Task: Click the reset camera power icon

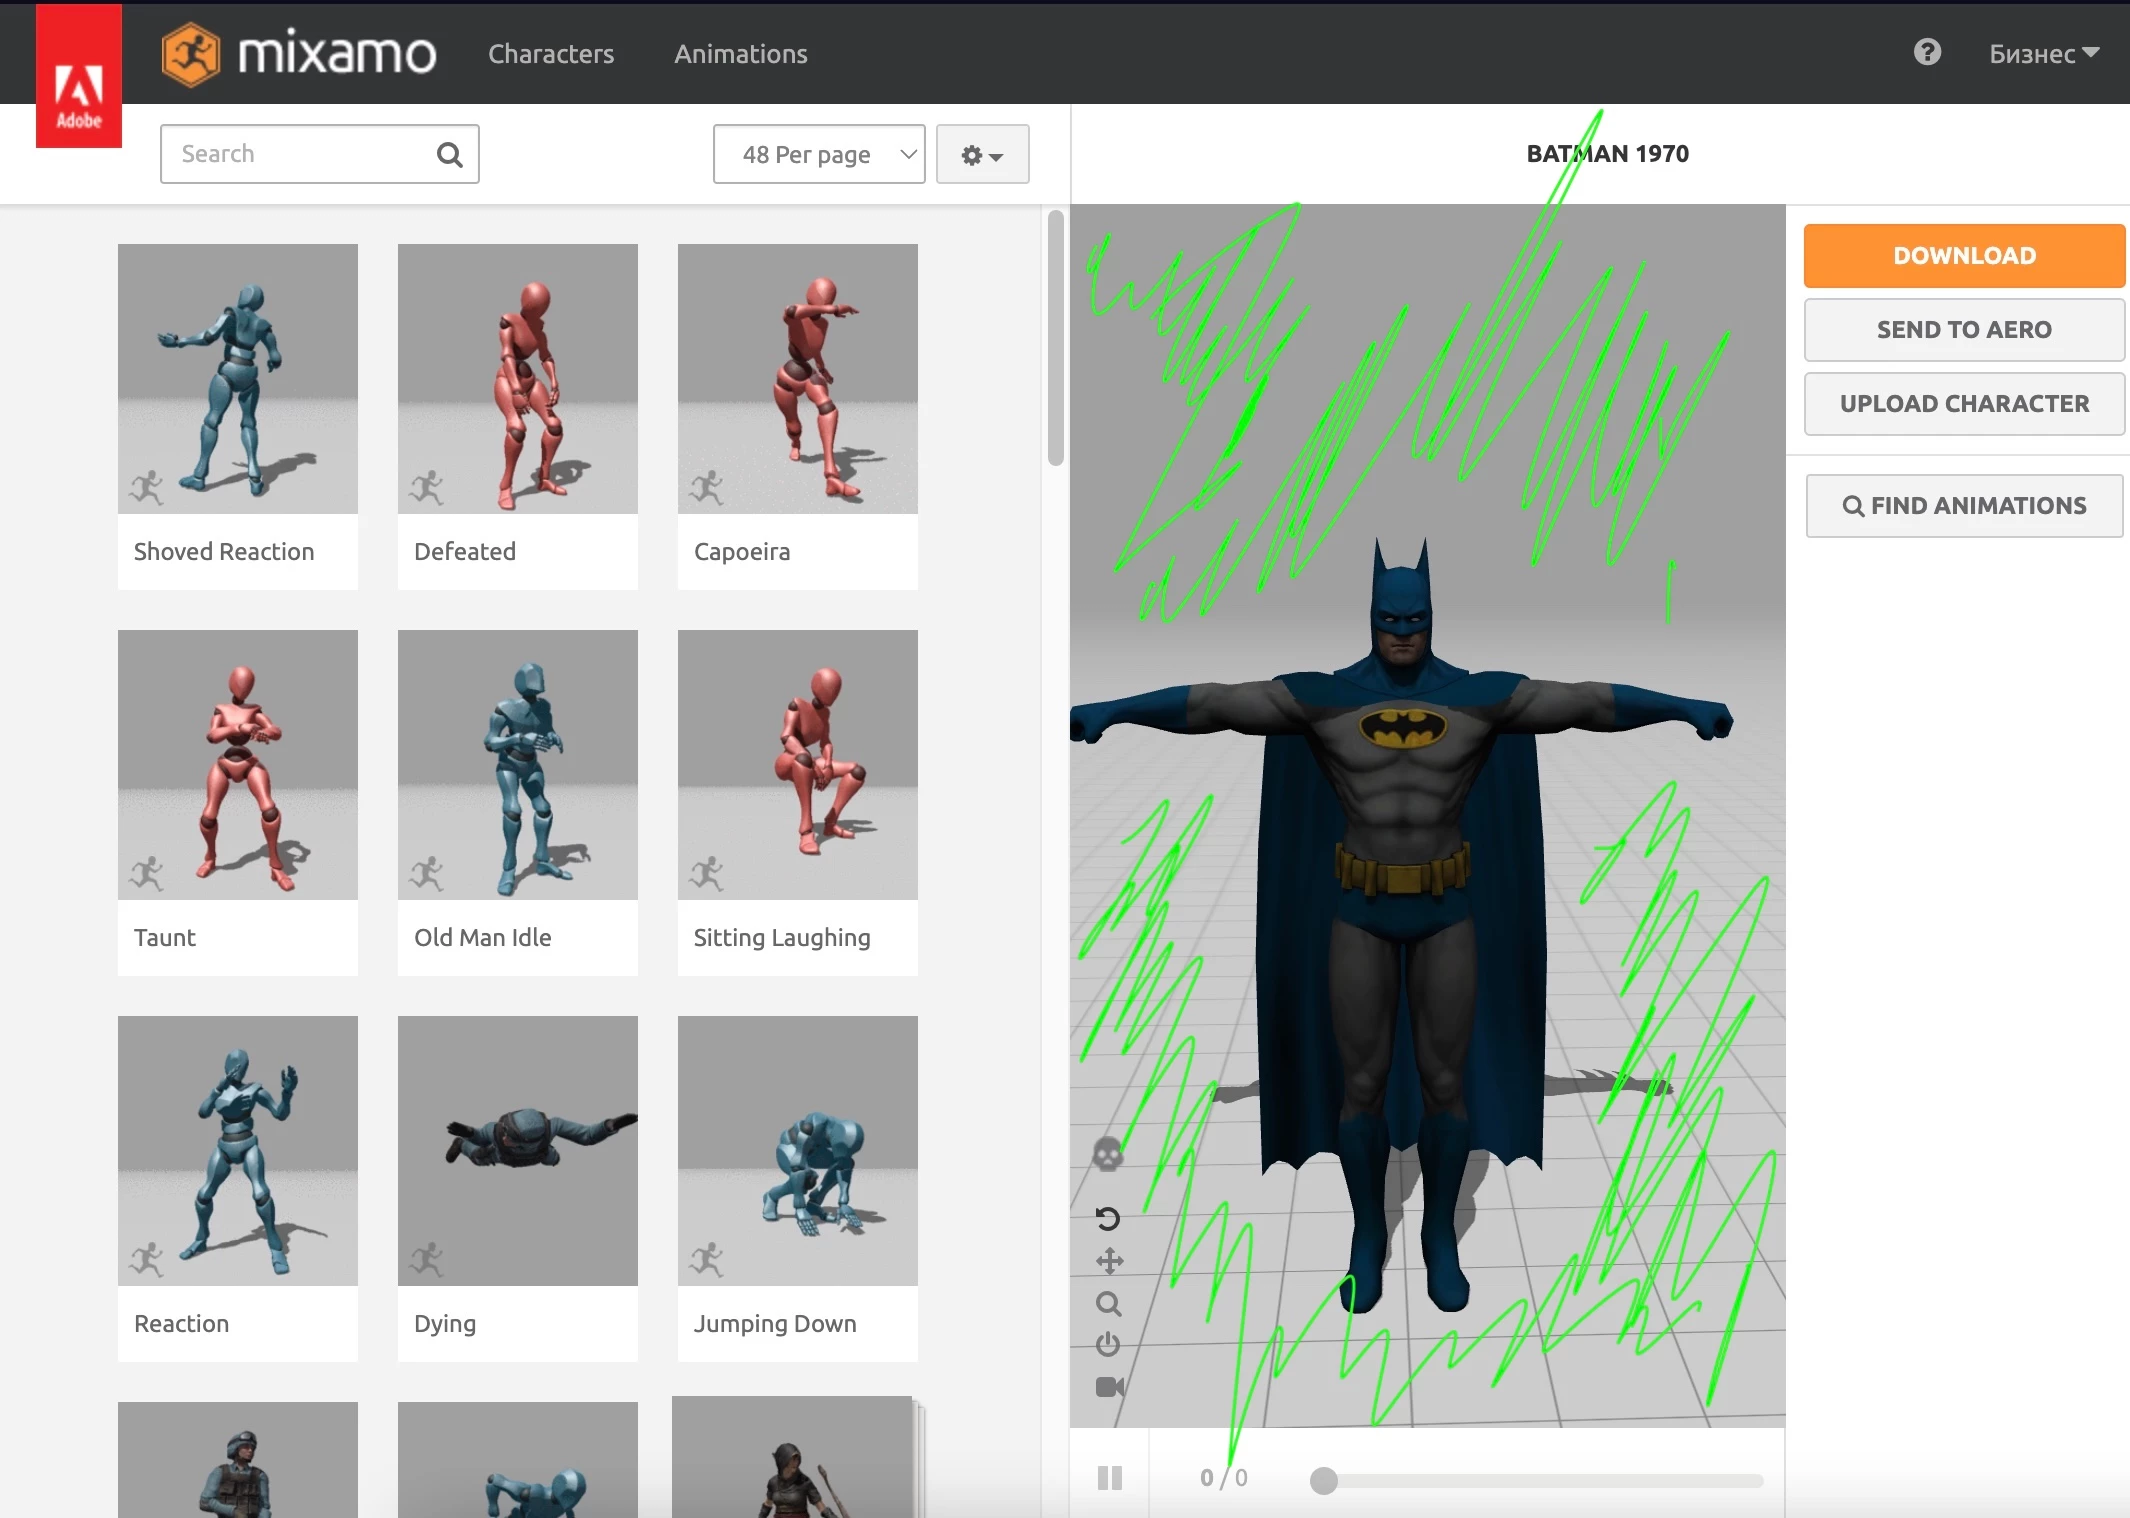Action: 1108,1345
